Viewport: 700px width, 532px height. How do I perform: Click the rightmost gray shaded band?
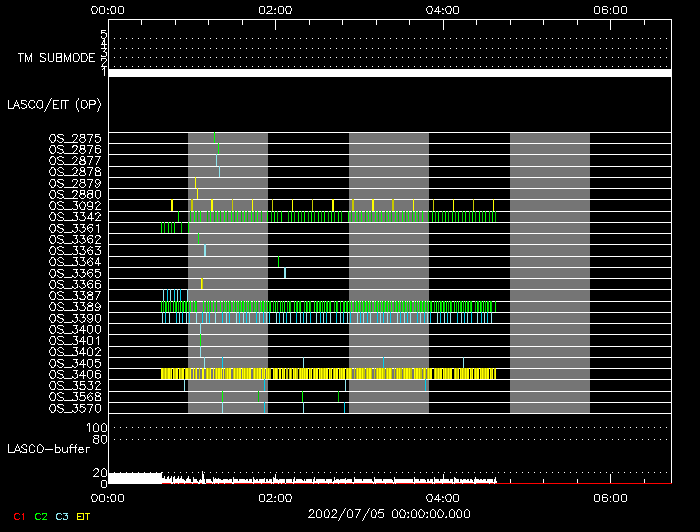(549, 270)
